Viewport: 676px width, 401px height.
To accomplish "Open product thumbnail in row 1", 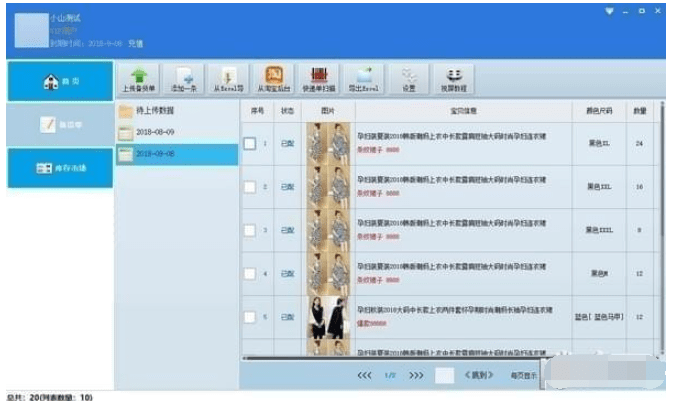I will click(x=328, y=144).
